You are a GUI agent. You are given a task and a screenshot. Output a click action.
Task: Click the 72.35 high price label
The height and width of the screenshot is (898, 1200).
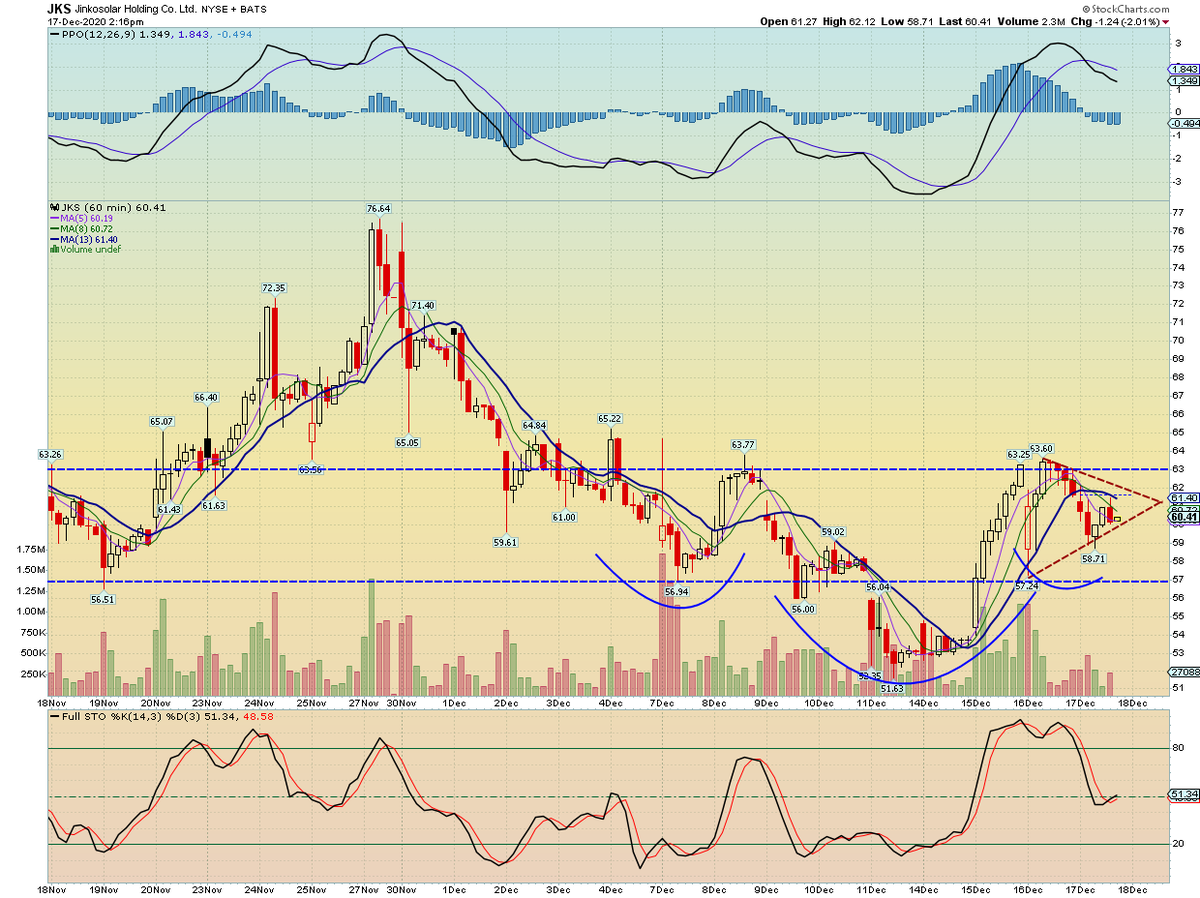pos(274,288)
